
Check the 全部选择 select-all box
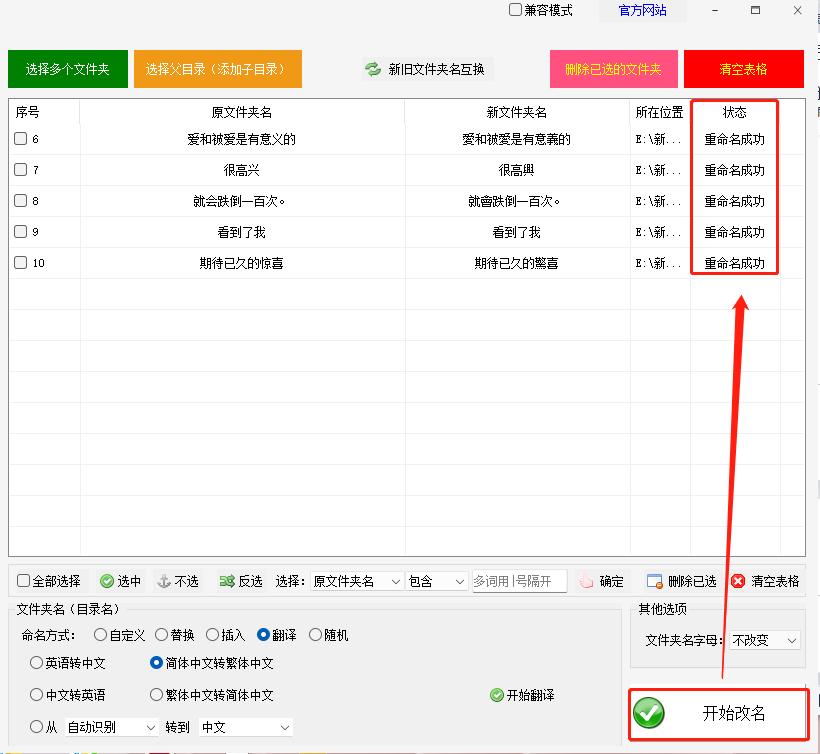pos(20,580)
